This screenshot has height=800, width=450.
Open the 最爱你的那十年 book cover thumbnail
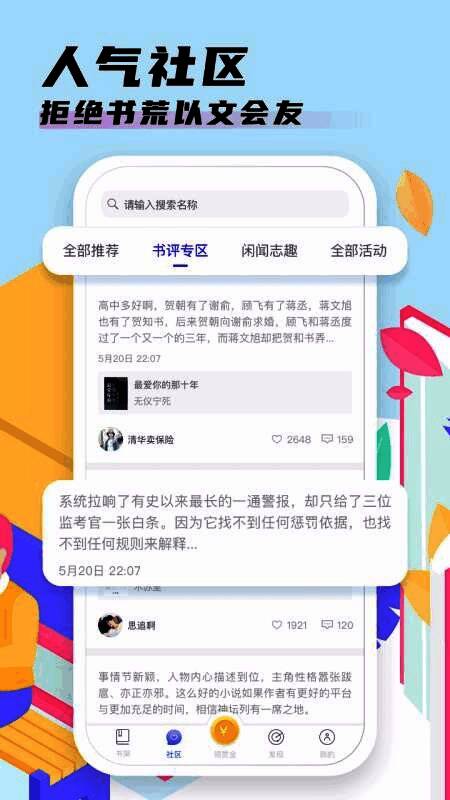click(116, 393)
